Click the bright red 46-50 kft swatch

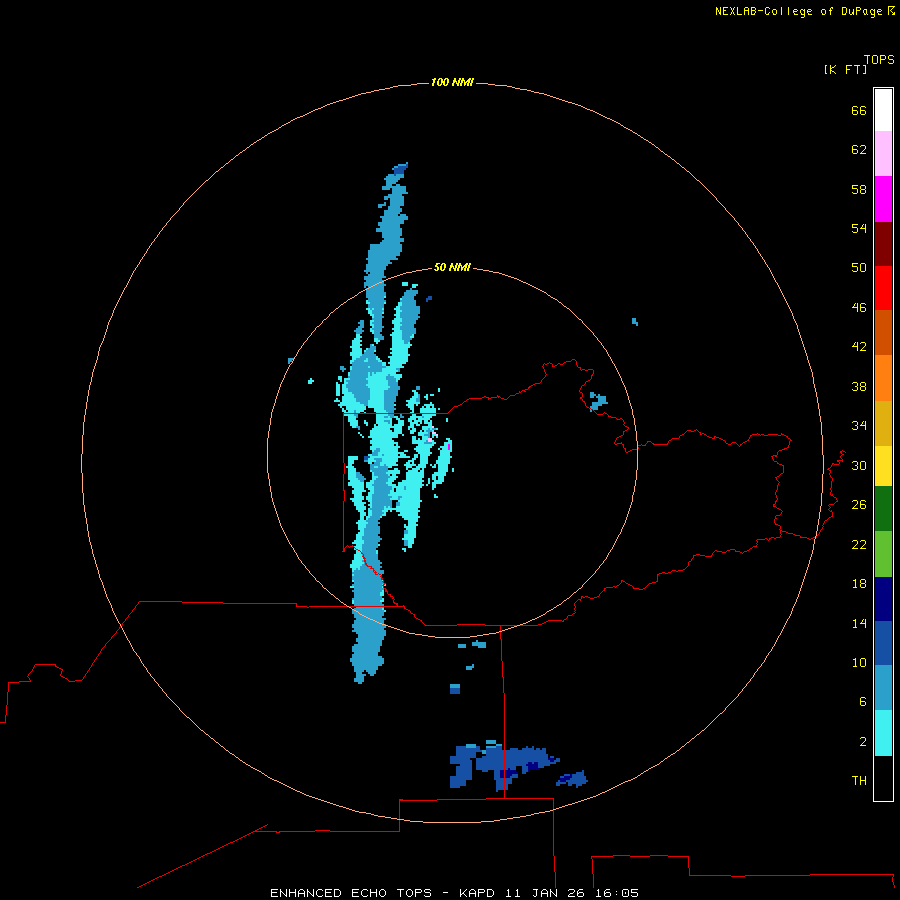click(883, 288)
